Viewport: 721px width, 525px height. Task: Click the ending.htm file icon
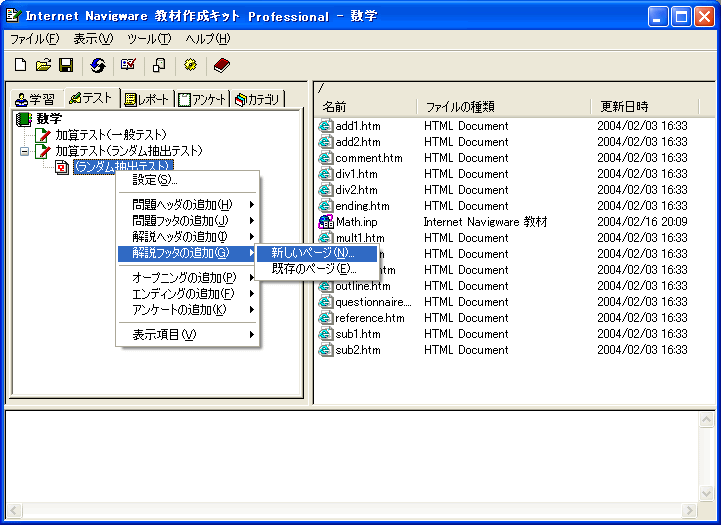click(x=326, y=205)
